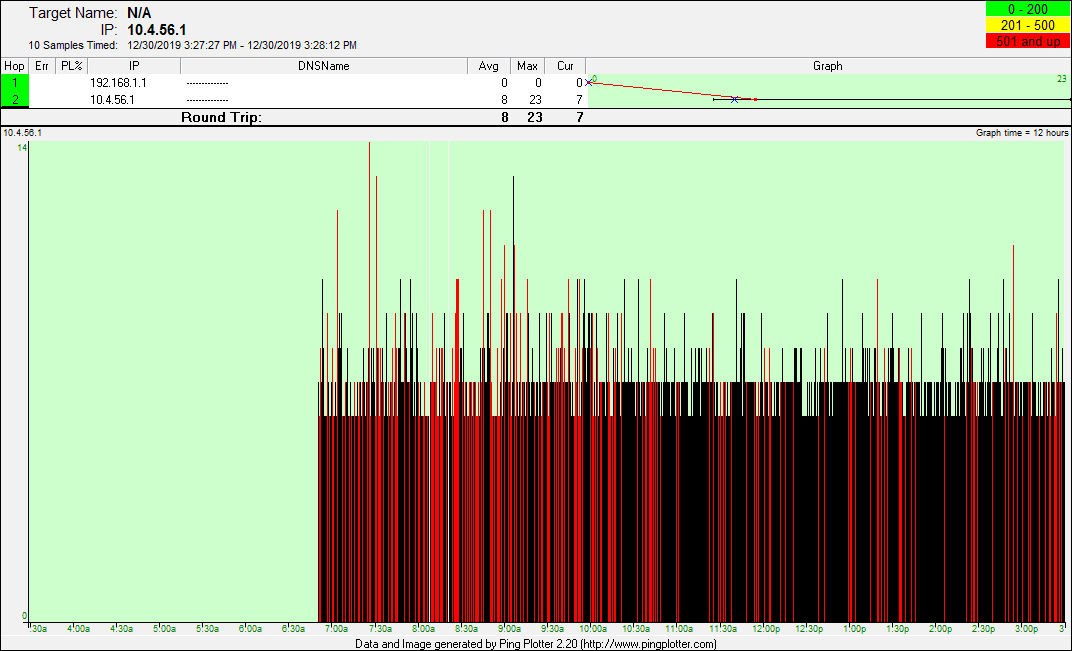Select the green hop 1 indicator
The image size is (1072, 651).
[x=15, y=83]
